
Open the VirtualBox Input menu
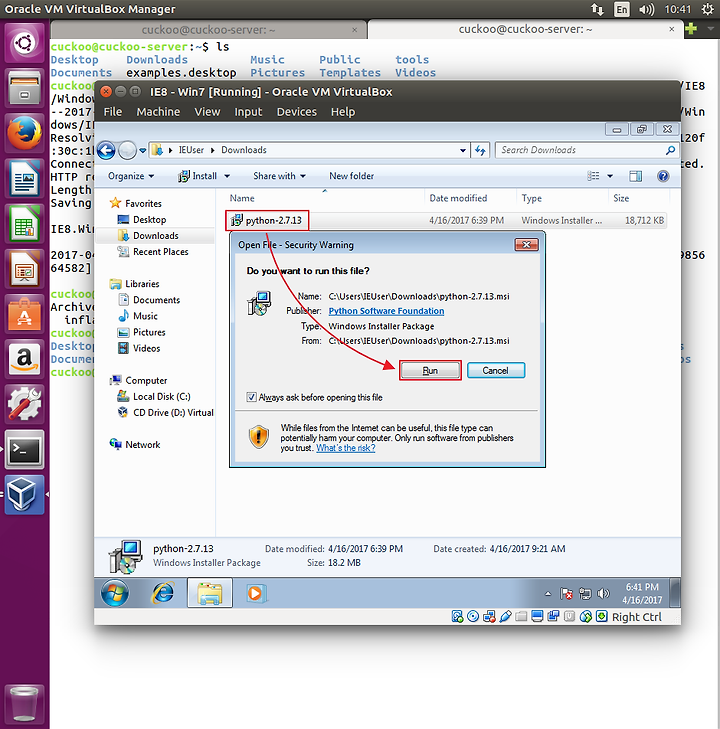click(248, 112)
